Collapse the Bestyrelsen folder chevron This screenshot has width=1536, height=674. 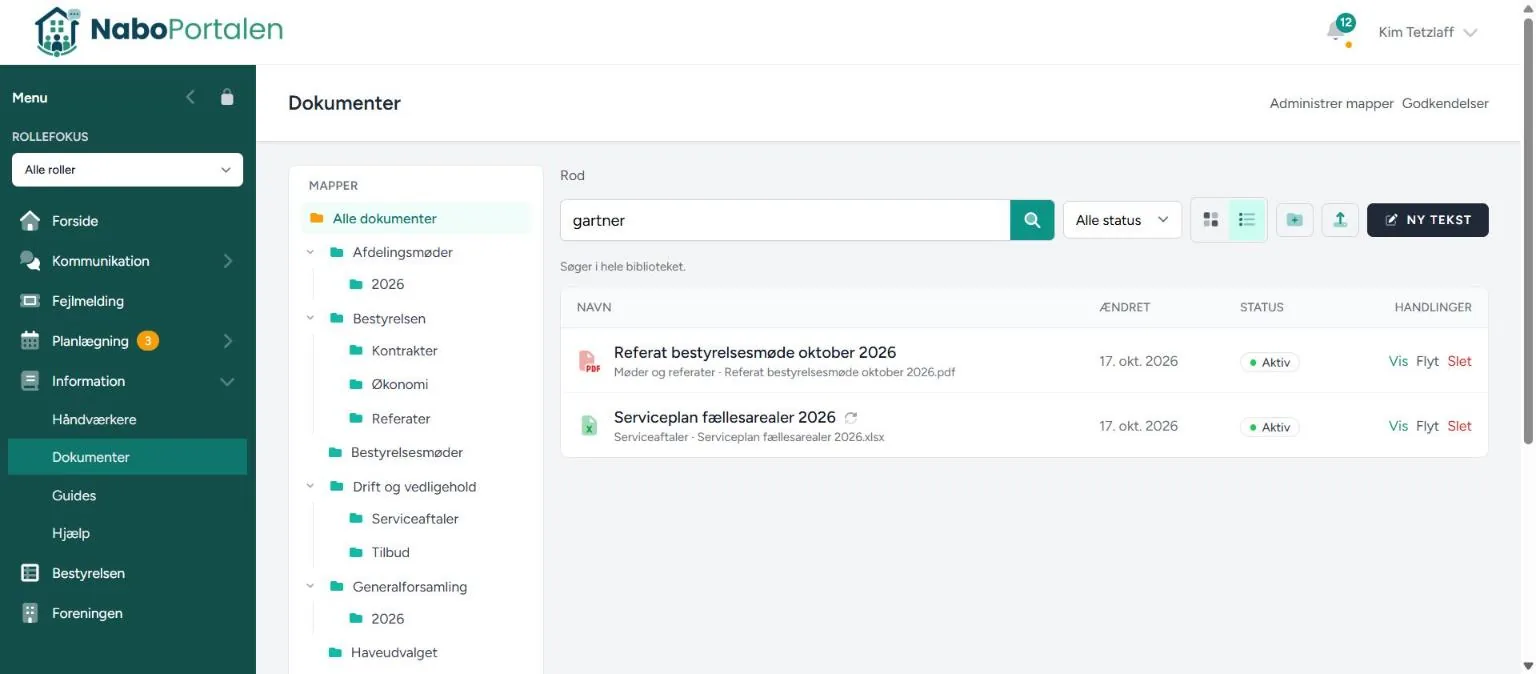coord(311,318)
